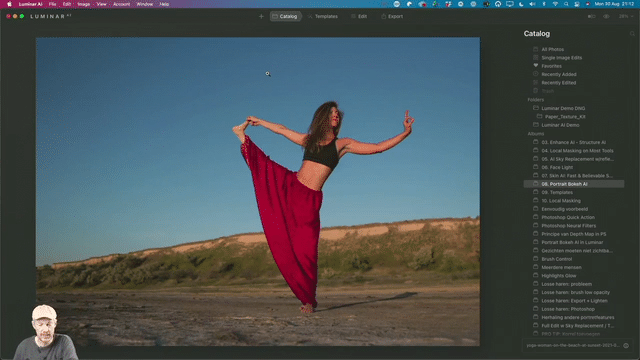Select album 09. Templates
Screen dimensions: 640x360
(x=557, y=192)
